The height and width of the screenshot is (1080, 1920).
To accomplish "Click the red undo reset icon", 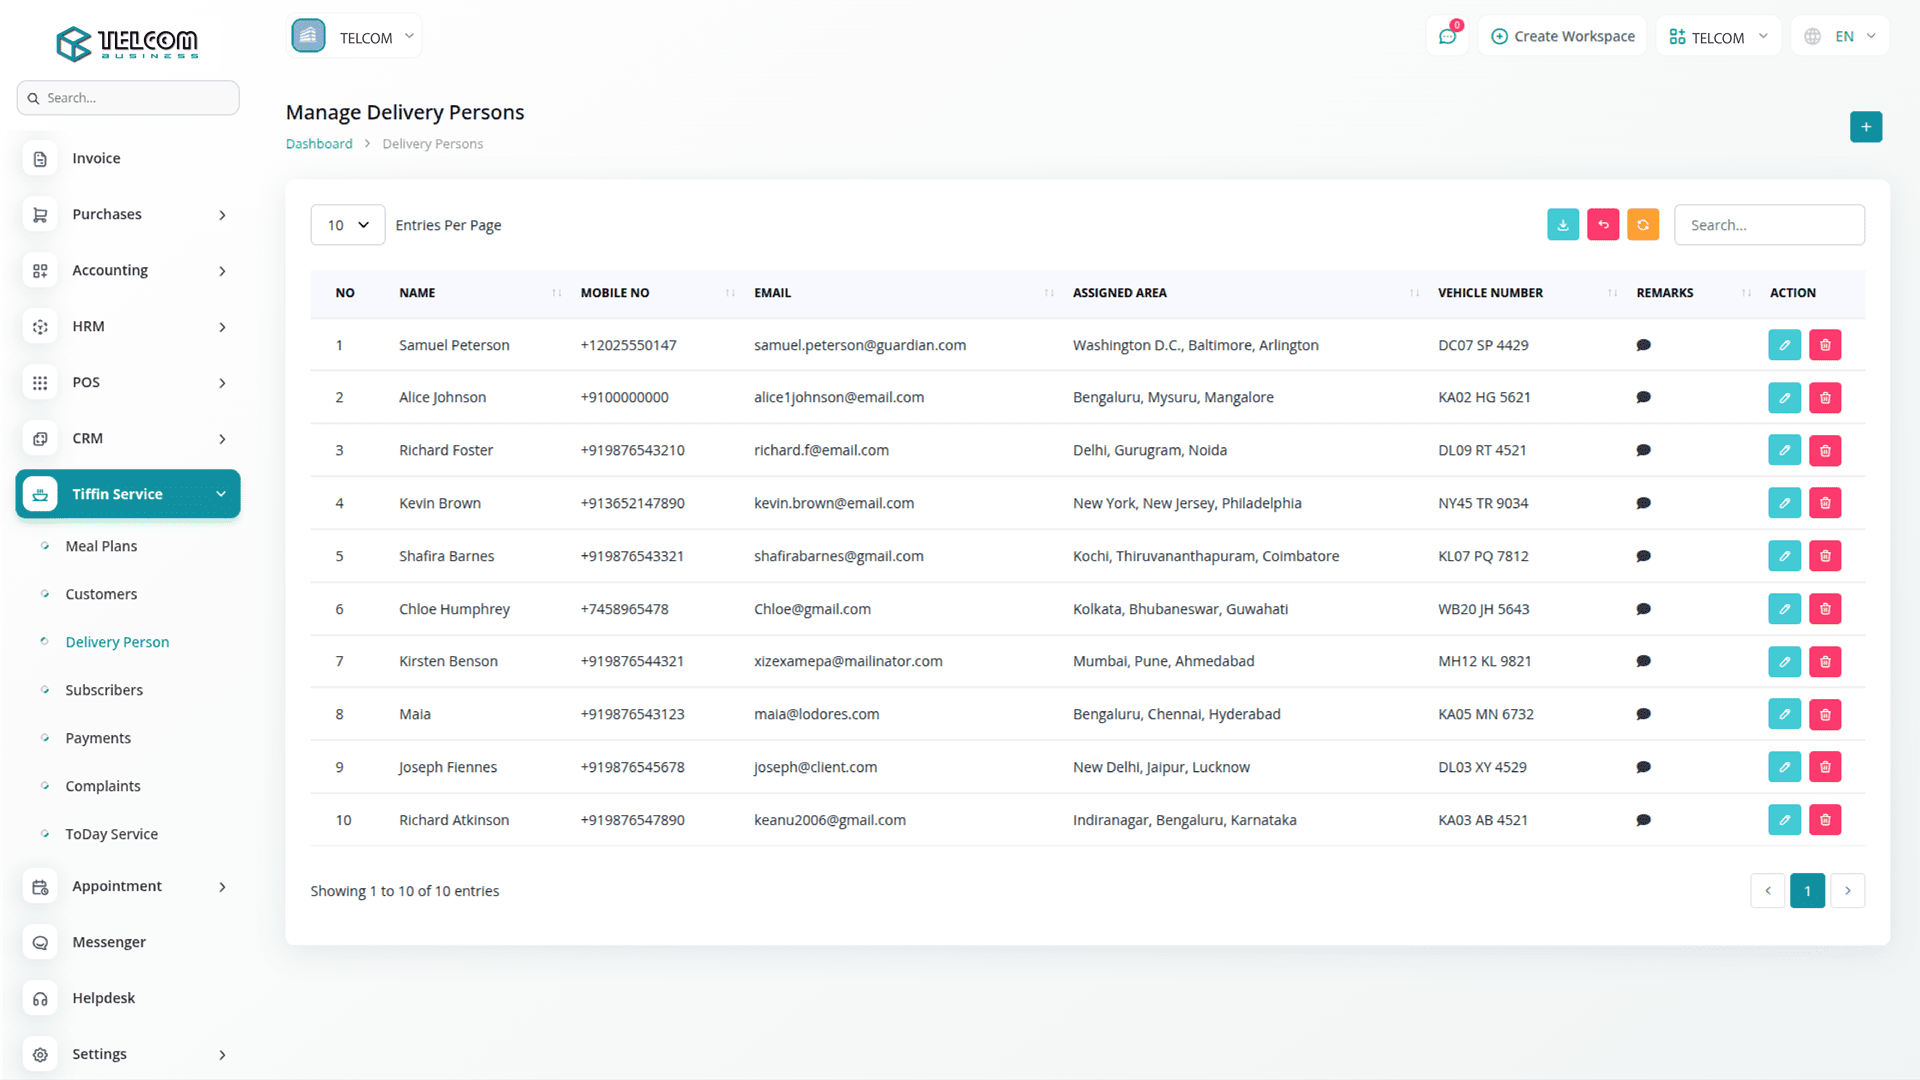I will click(1602, 225).
